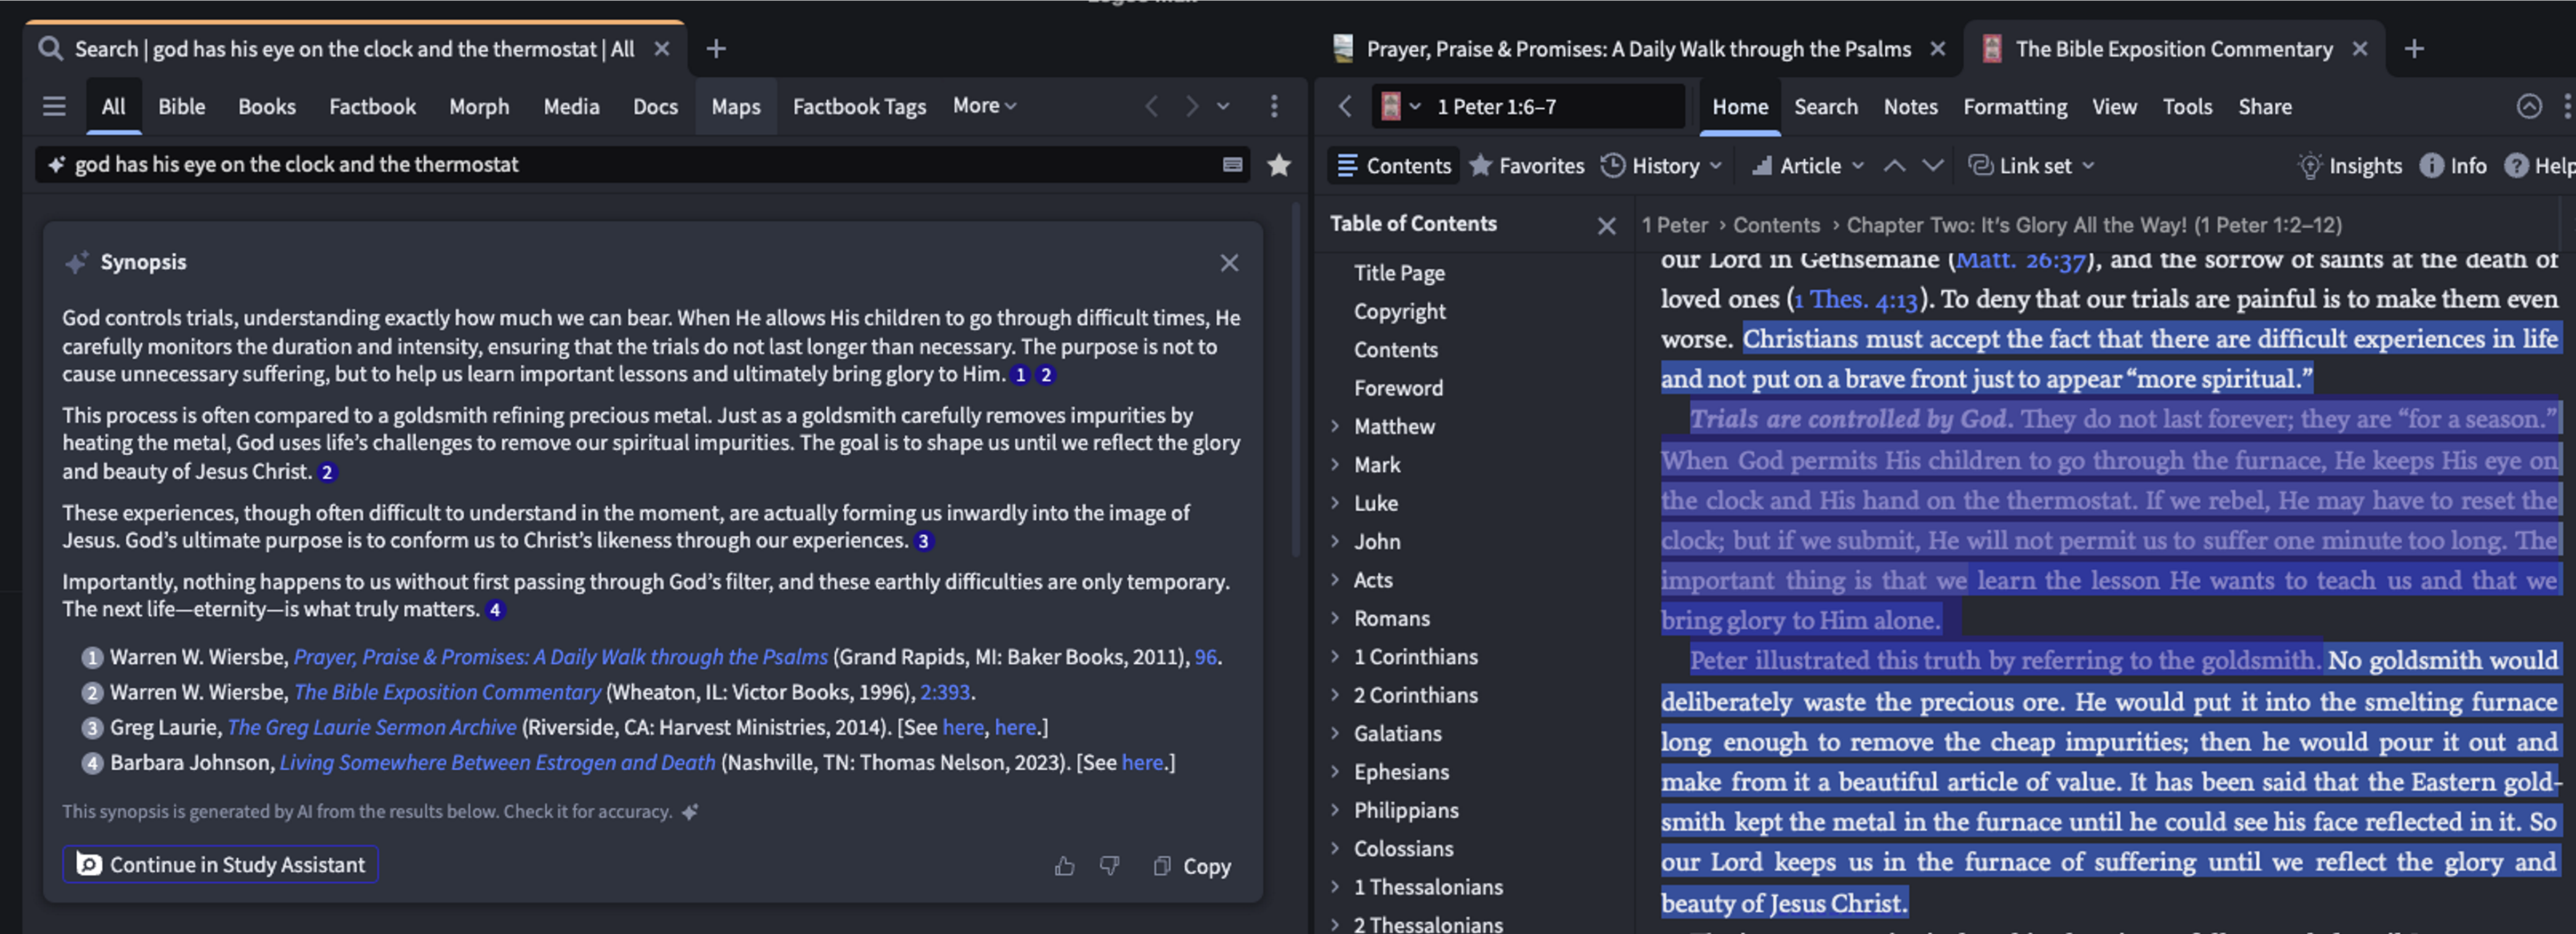Open the More search types dropdown
The image size is (2576, 934).
pos(984,106)
